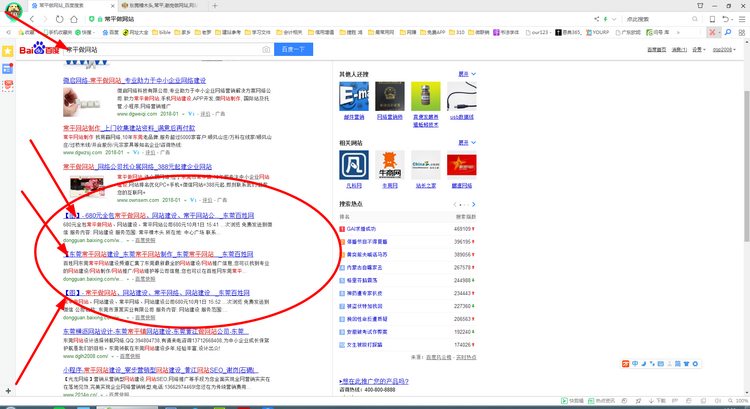Go to previous page of 搜索热点 with left chevron
Screen dimensions: 750x409
point(455,204)
